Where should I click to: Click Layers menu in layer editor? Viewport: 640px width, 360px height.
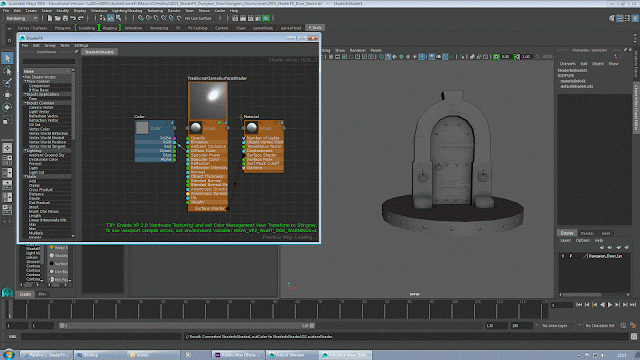click(x=565, y=240)
